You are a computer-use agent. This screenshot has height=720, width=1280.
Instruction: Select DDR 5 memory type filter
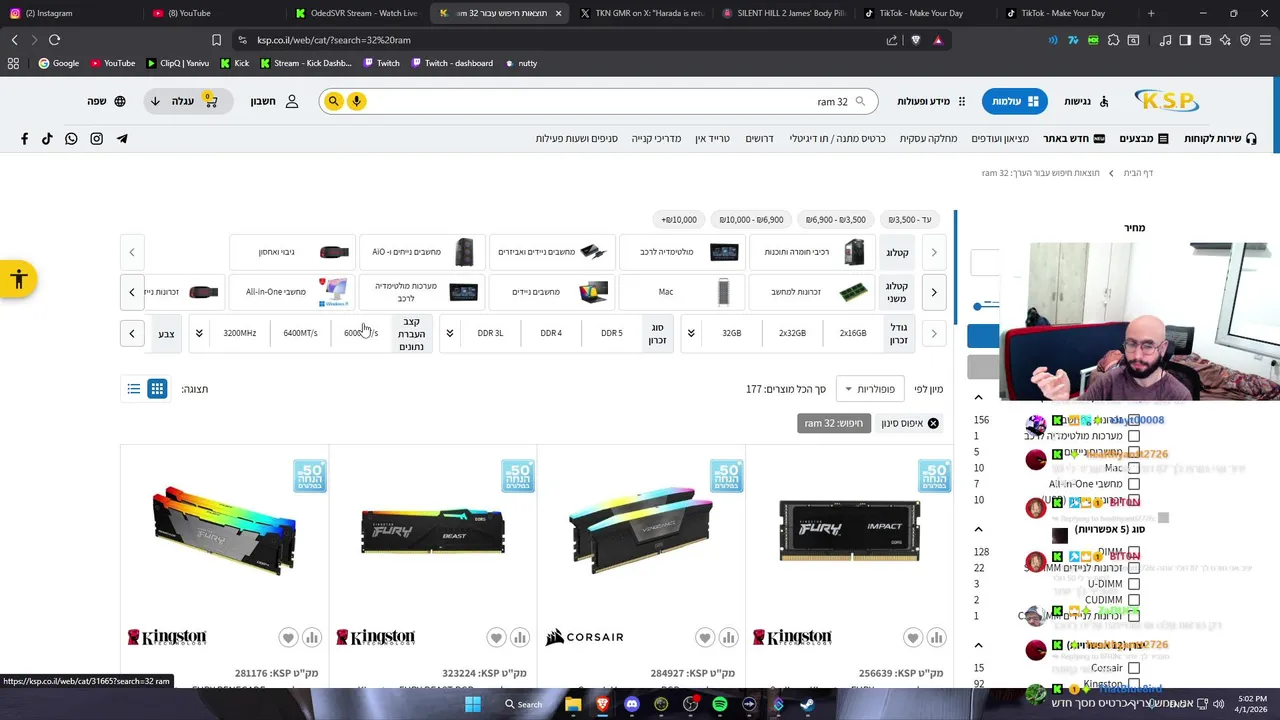611,333
